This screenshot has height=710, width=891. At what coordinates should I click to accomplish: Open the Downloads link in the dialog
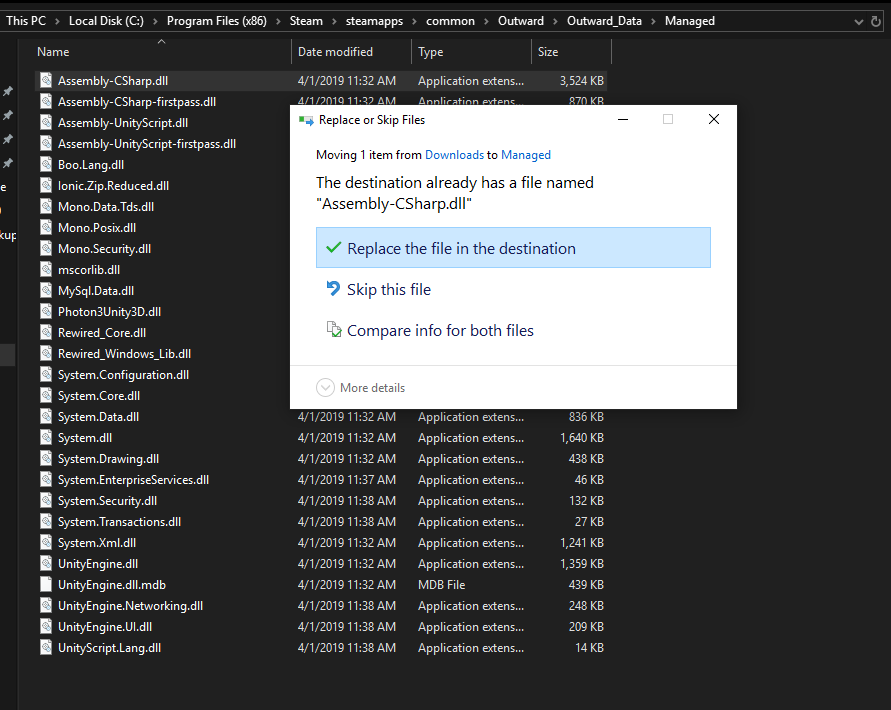pos(454,155)
